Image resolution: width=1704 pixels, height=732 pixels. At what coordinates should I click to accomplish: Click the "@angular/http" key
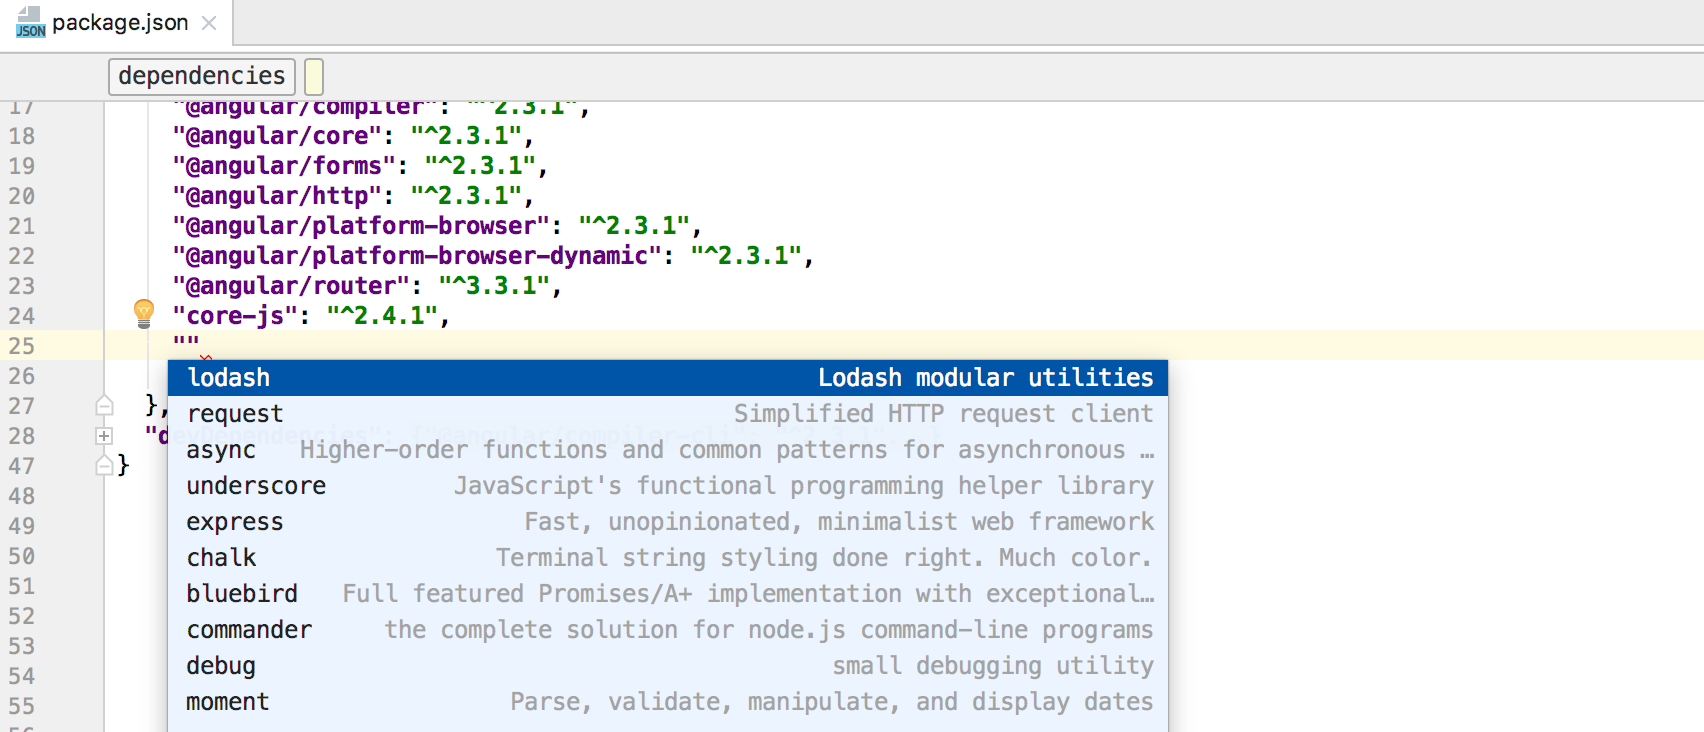(277, 196)
